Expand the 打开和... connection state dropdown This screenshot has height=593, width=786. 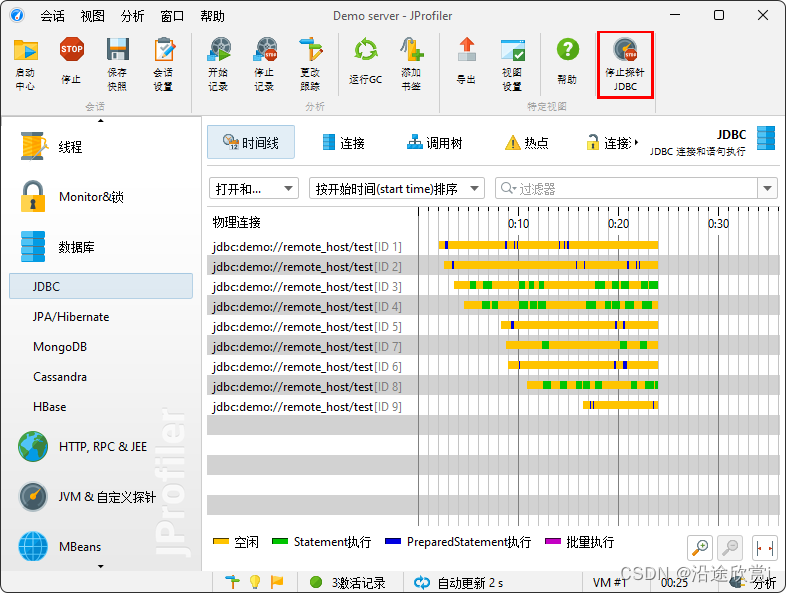click(254, 188)
